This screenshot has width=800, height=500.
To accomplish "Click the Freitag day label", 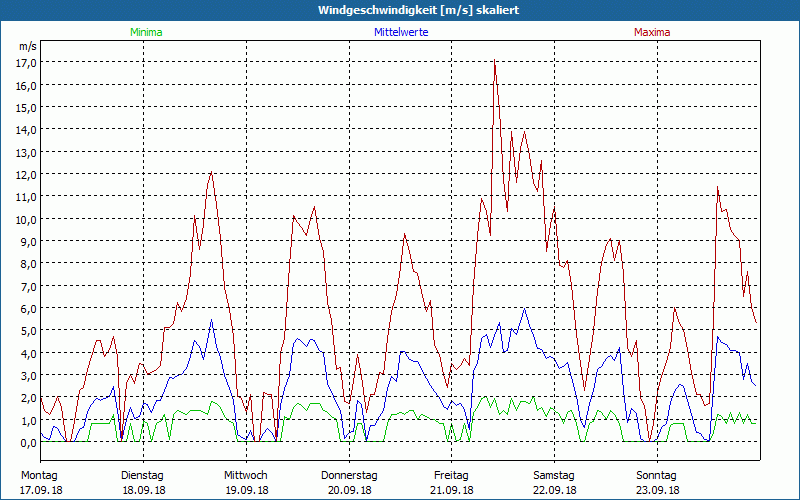I will click(451, 476).
